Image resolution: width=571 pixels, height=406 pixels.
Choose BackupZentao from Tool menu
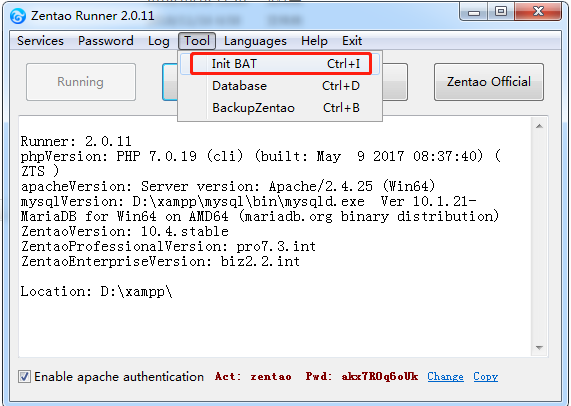280,108
